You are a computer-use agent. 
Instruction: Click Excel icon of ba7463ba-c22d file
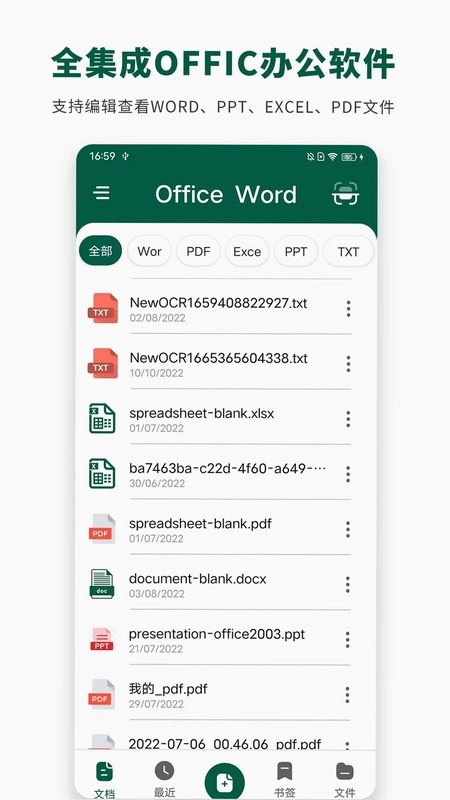point(102,473)
